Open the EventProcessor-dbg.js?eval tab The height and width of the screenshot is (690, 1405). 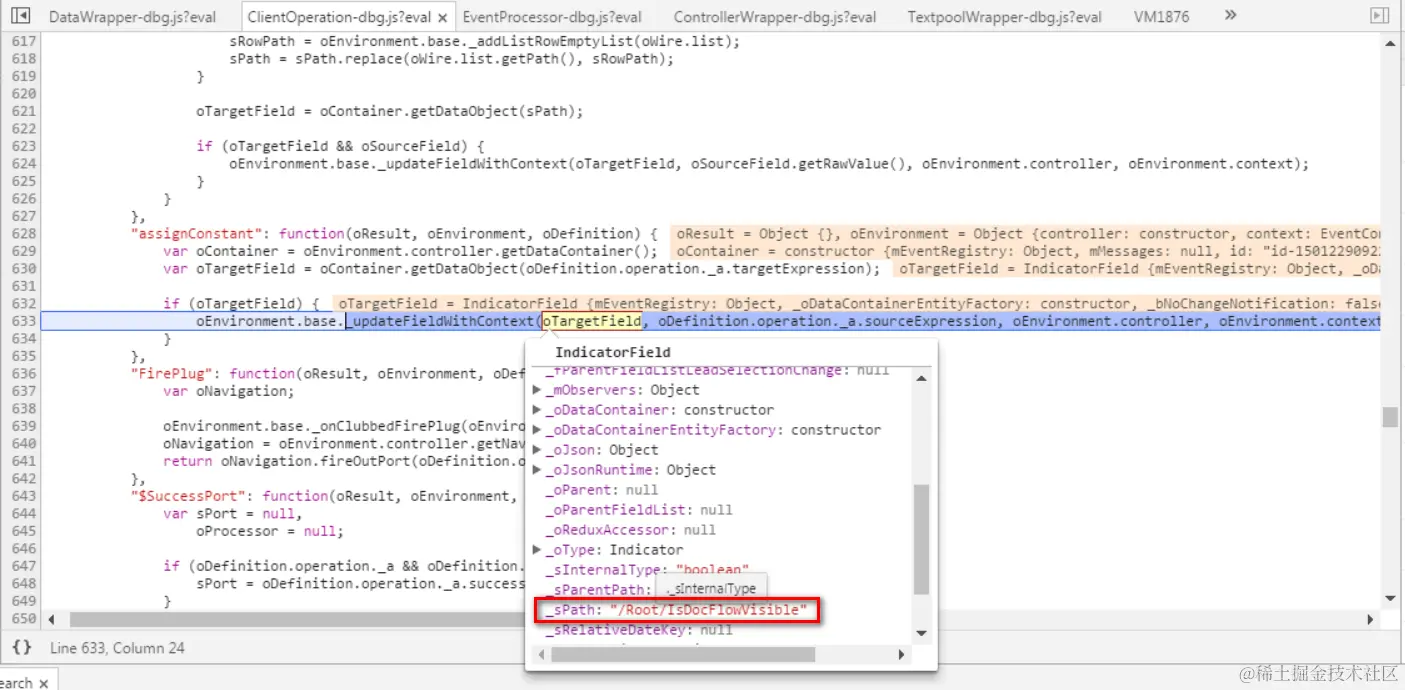point(552,17)
